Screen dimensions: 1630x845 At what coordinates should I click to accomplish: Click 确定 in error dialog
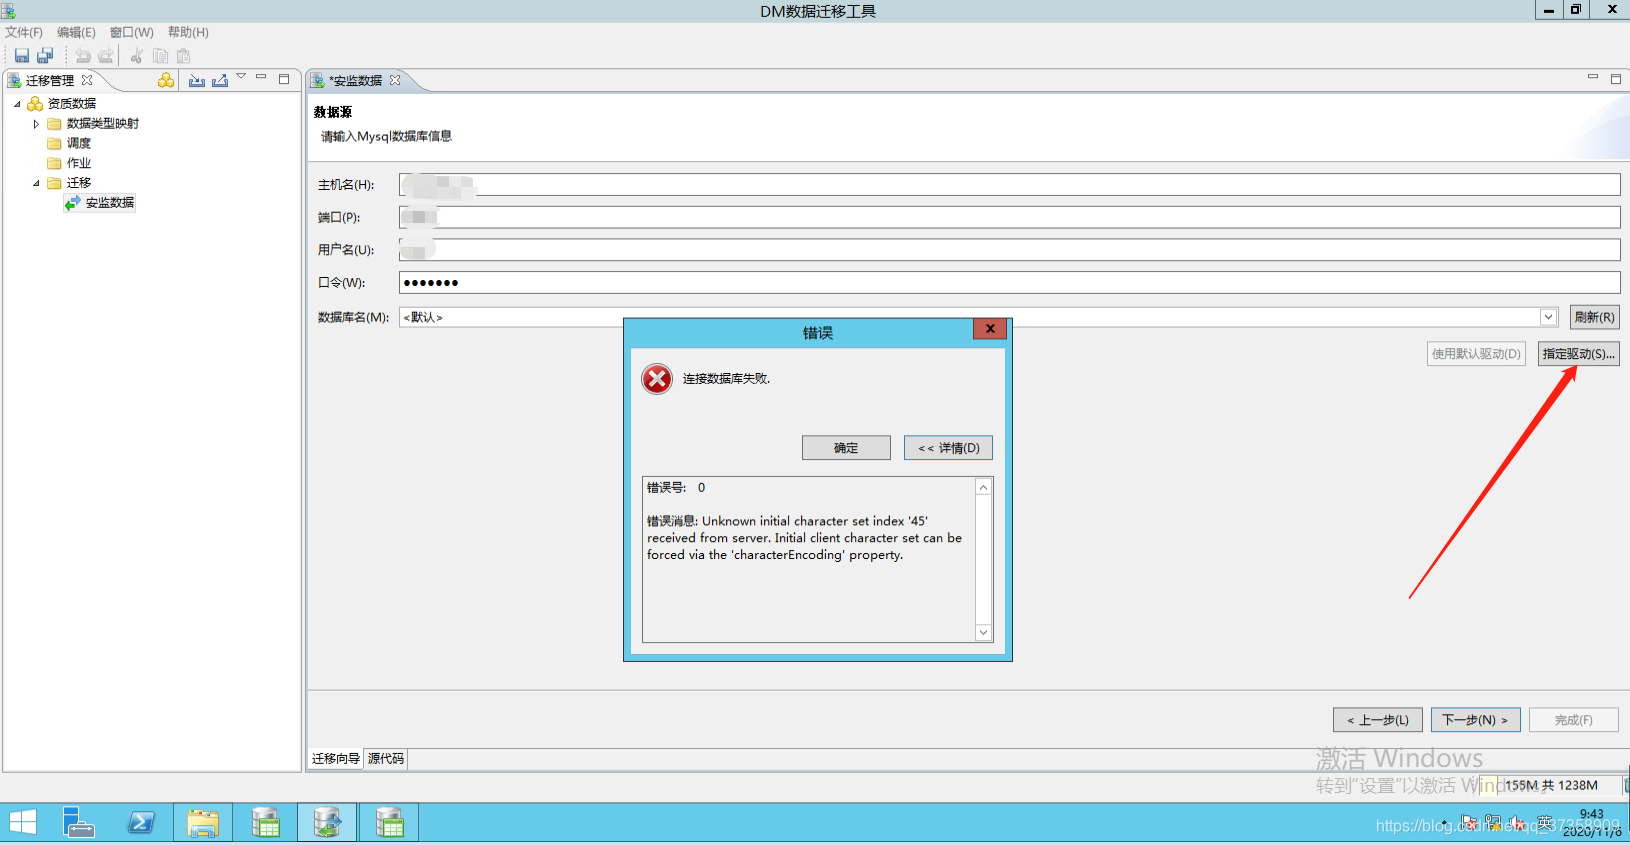tap(846, 448)
